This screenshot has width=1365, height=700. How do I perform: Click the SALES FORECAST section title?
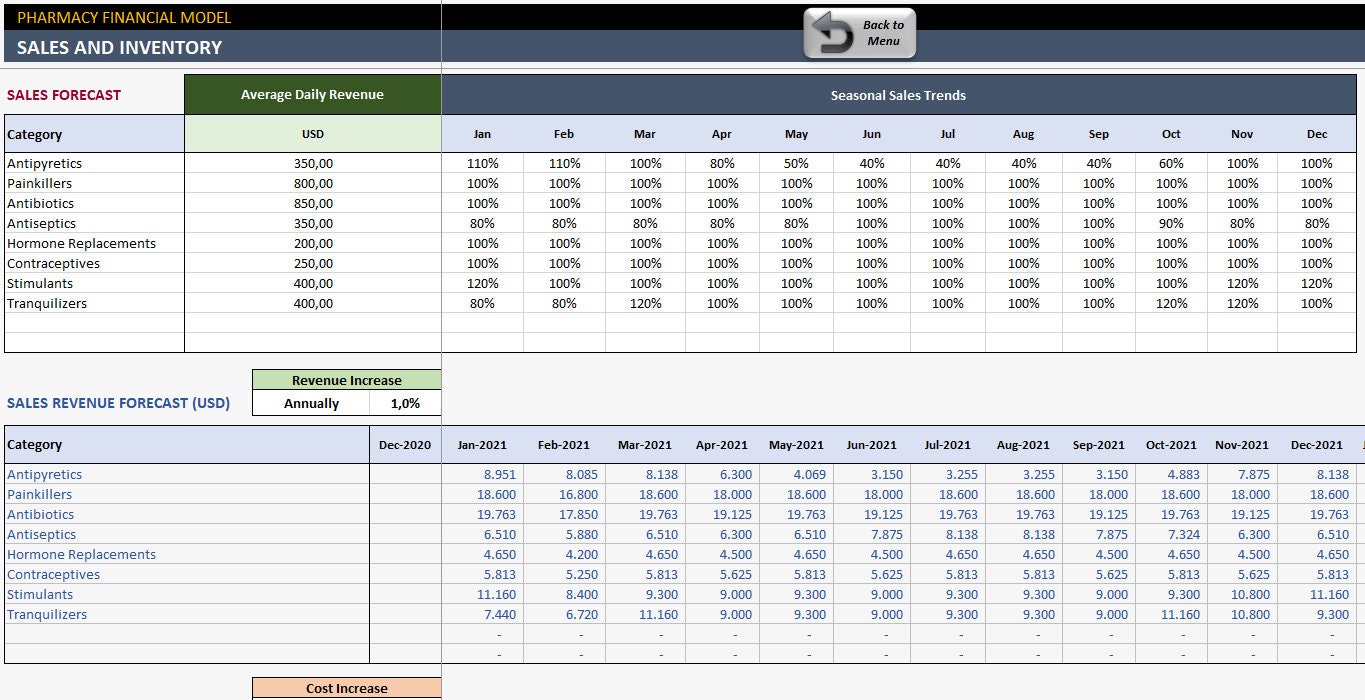60,94
